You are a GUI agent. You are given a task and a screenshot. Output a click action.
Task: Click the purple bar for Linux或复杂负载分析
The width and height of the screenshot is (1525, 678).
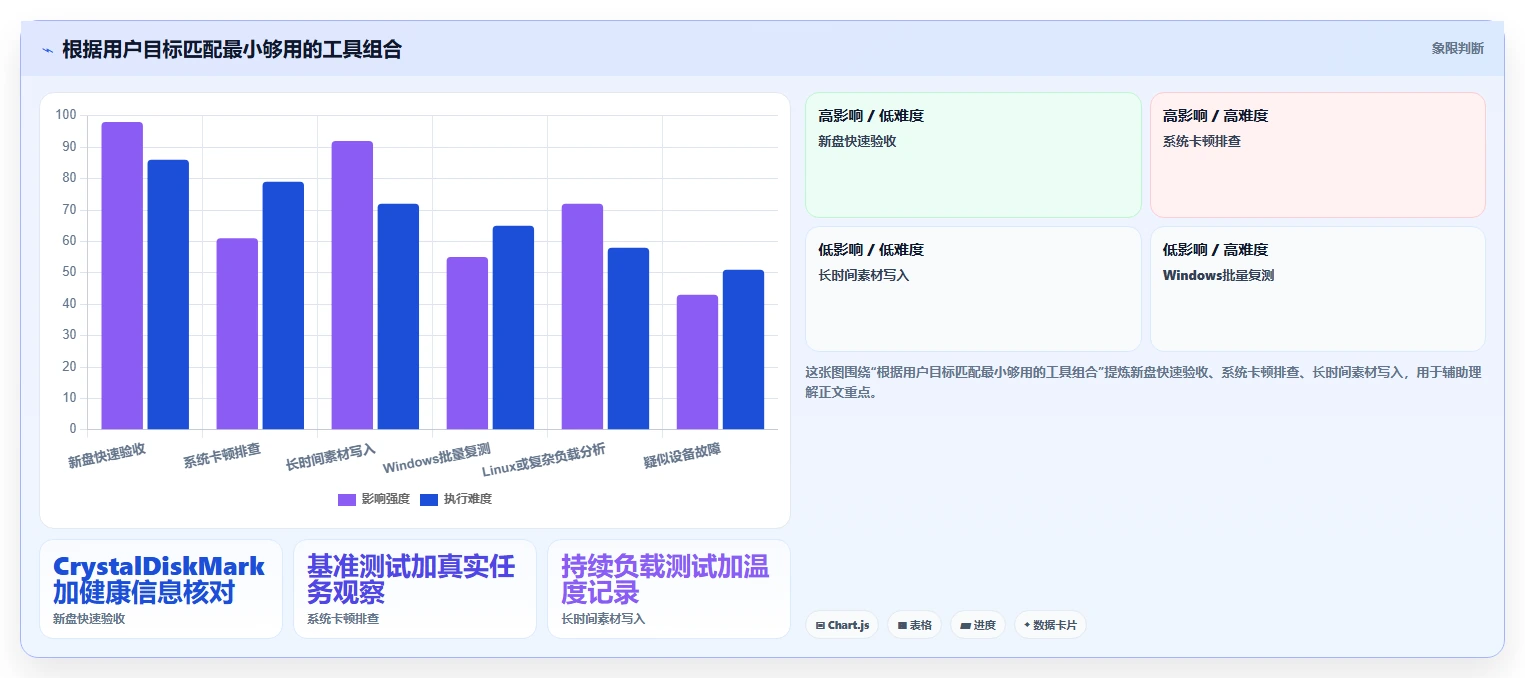click(x=582, y=317)
